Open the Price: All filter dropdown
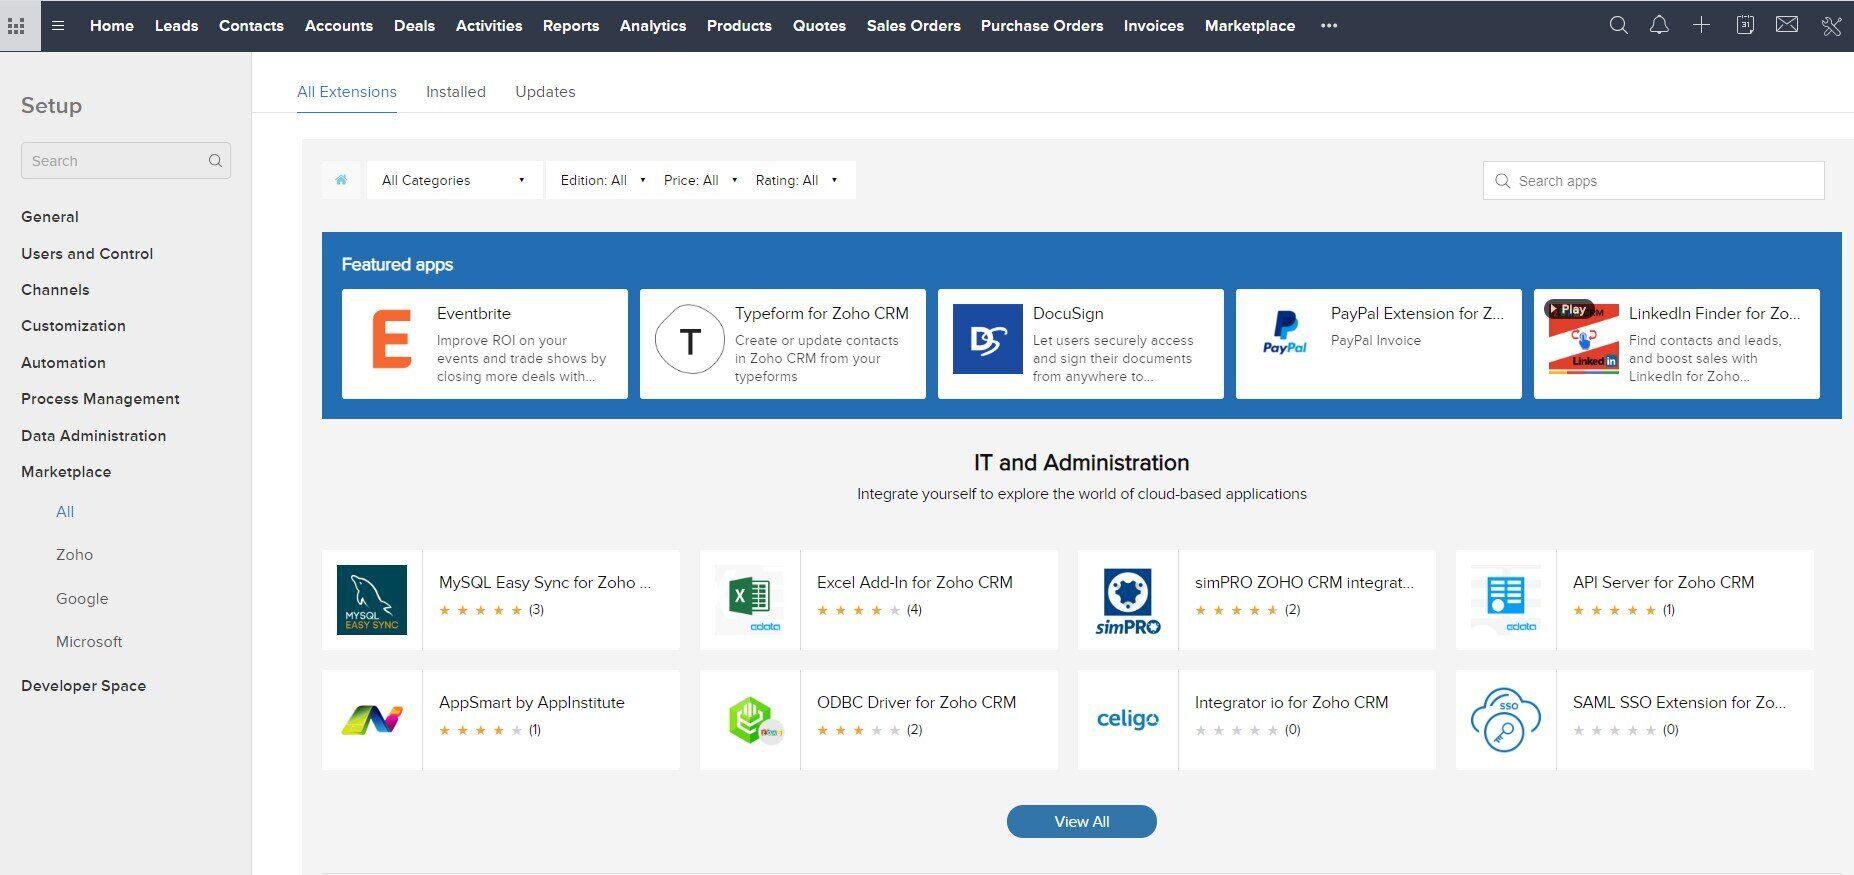Image resolution: width=1854 pixels, height=875 pixels. coord(700,180)
